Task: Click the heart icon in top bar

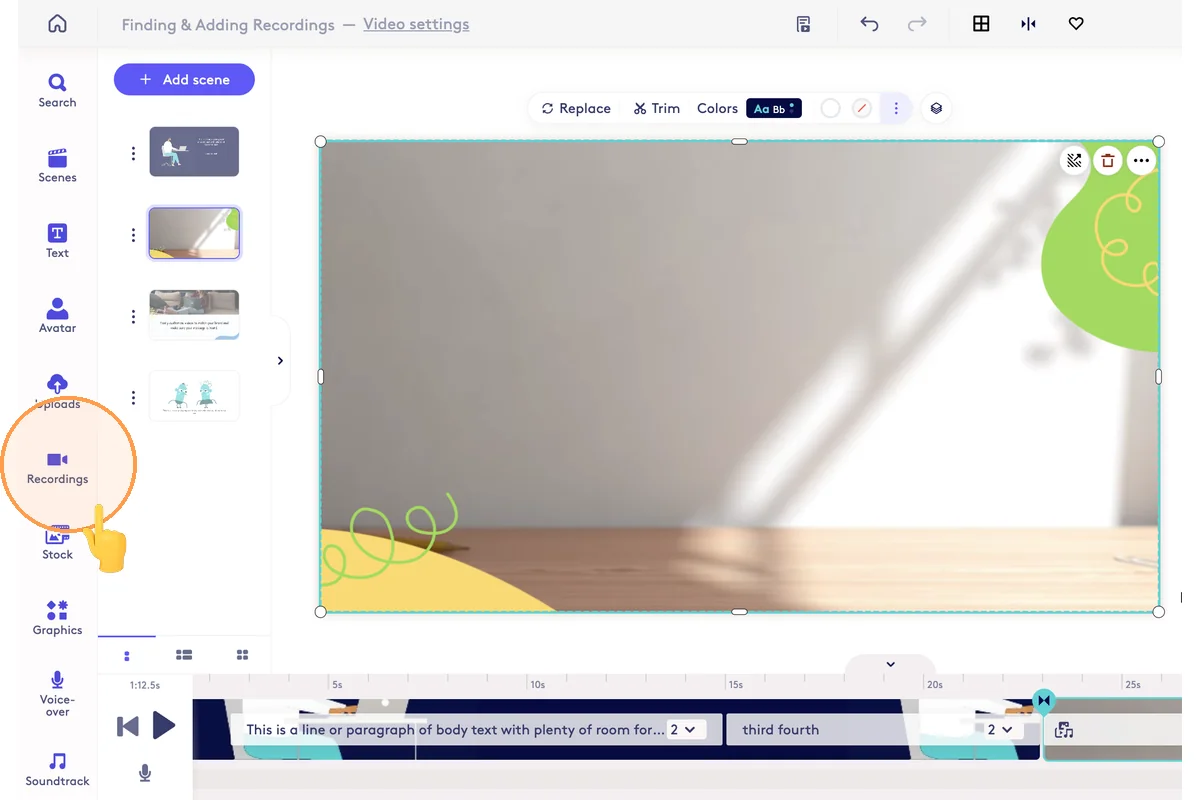Action: [x=1076, y=24]
